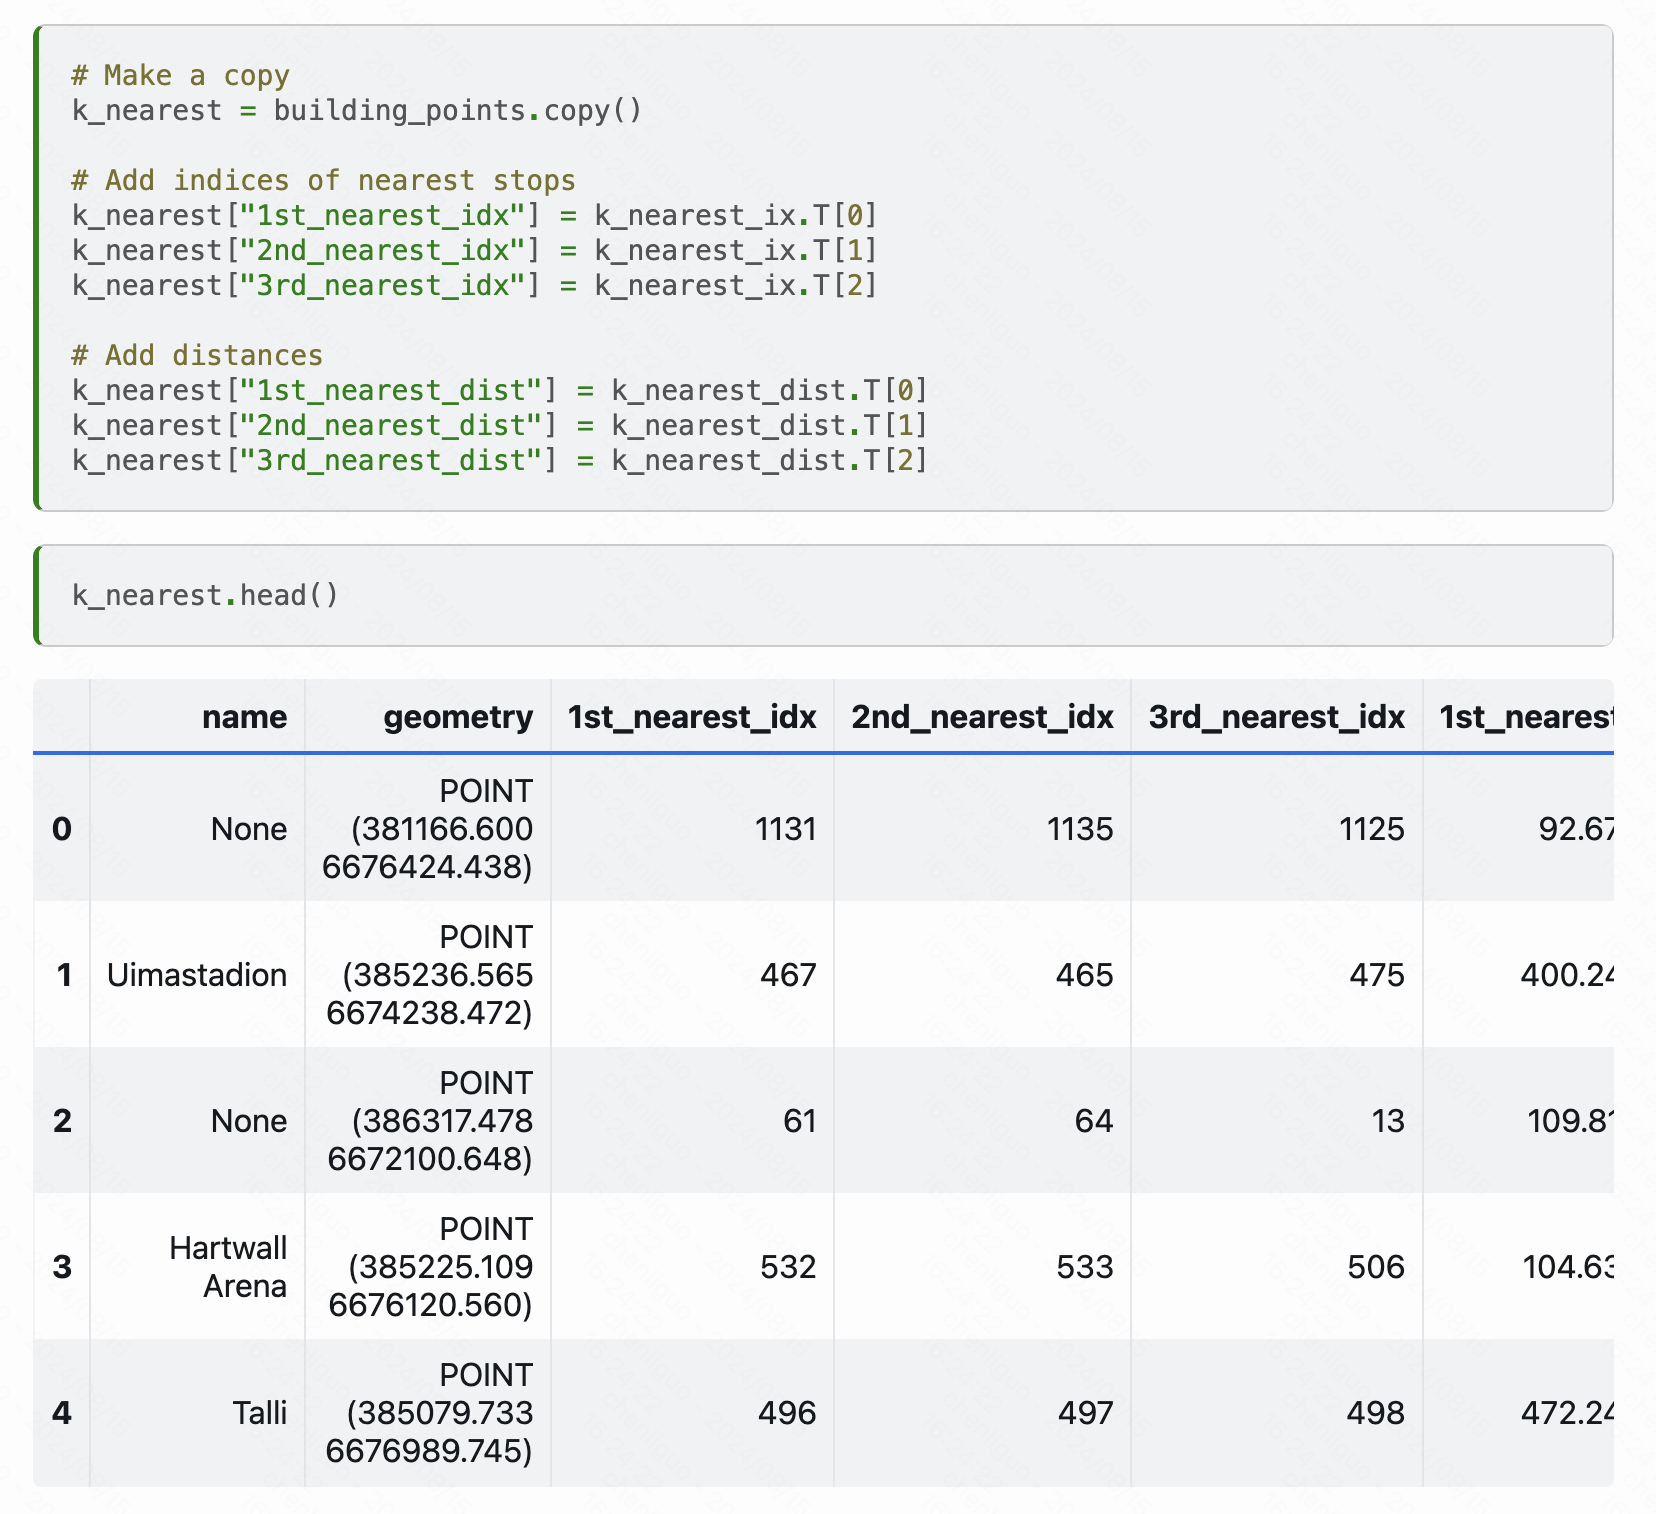The image size is (1656, 1514).
Task: Click the '2nd_nearest_idx' column header
Action: coord(982,717)
